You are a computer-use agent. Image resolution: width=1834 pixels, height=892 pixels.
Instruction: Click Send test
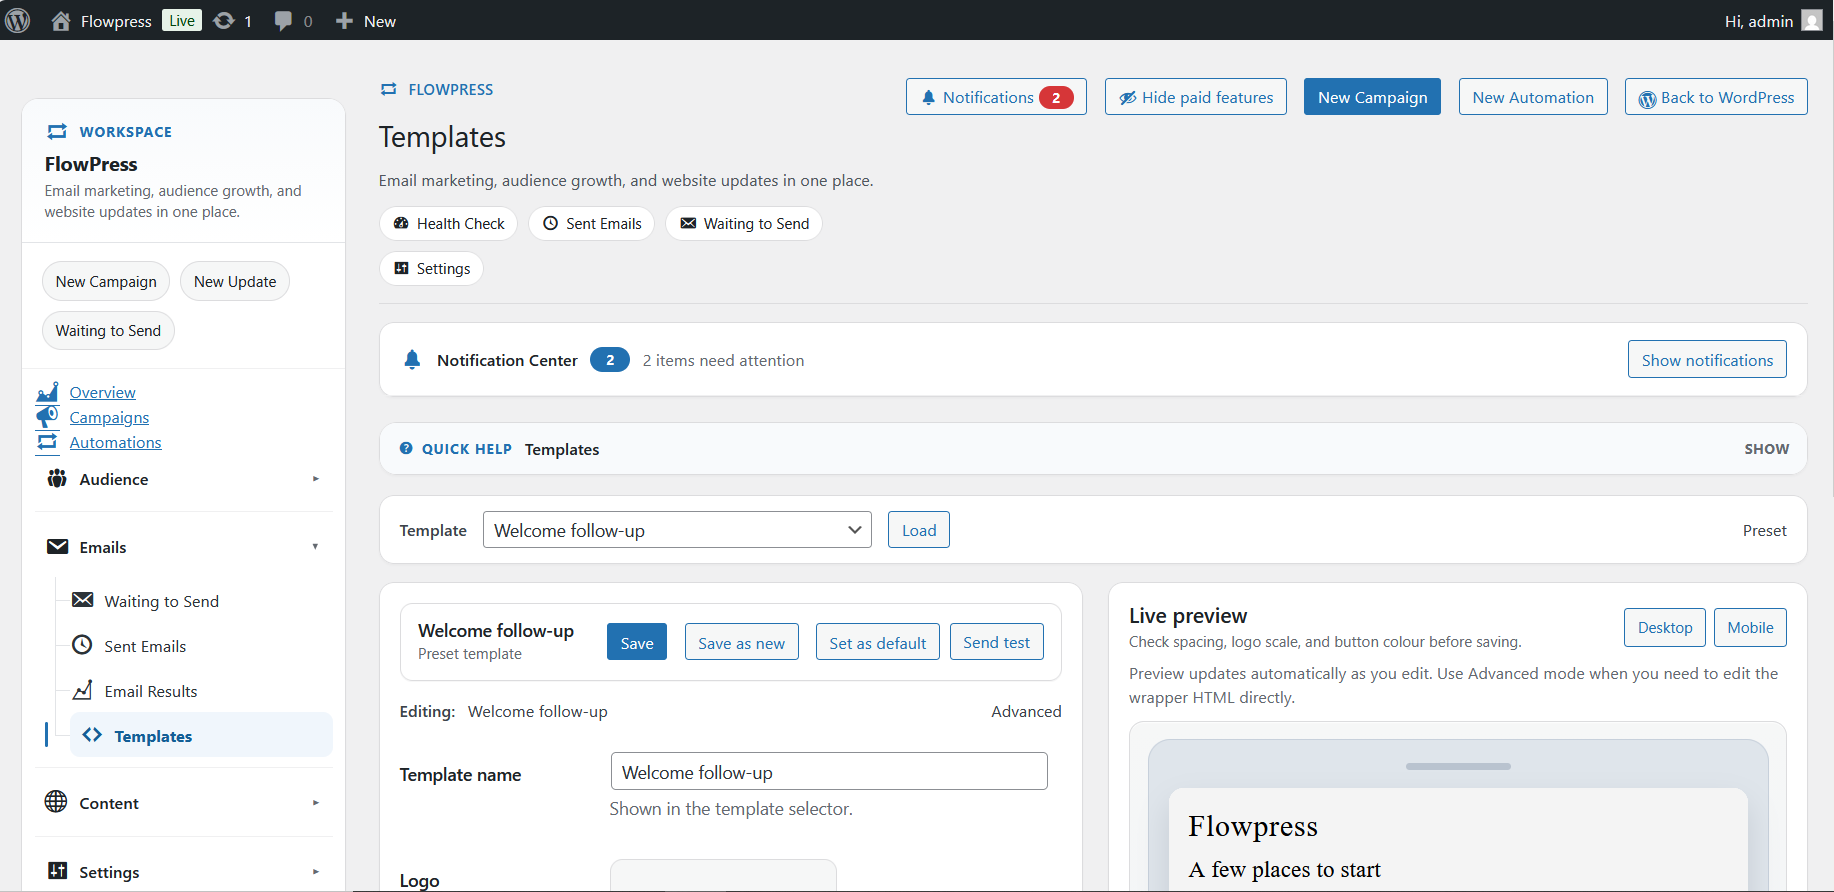coord(996,642)
